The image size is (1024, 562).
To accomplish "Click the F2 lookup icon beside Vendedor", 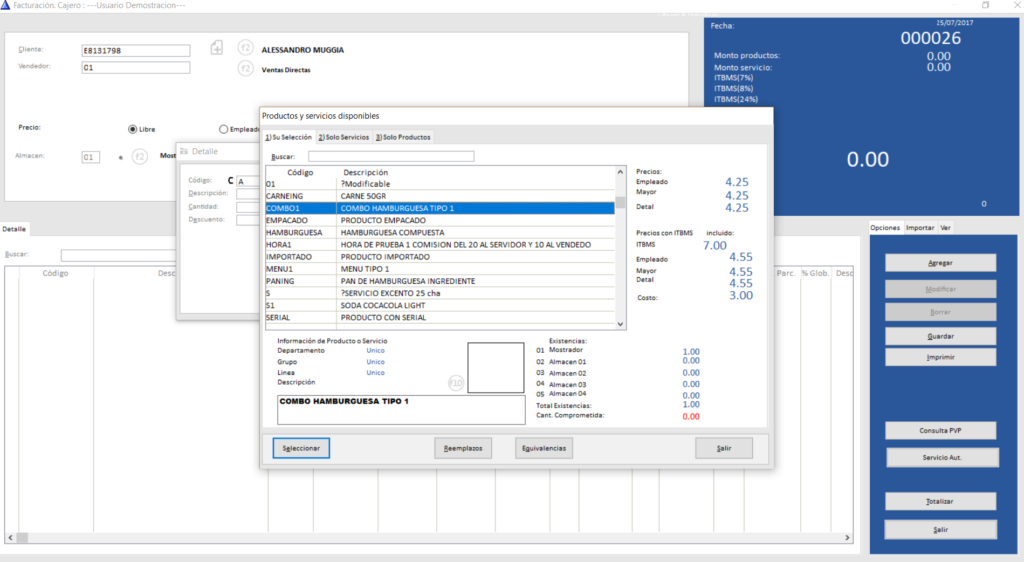I will click(x=245, y=68).
